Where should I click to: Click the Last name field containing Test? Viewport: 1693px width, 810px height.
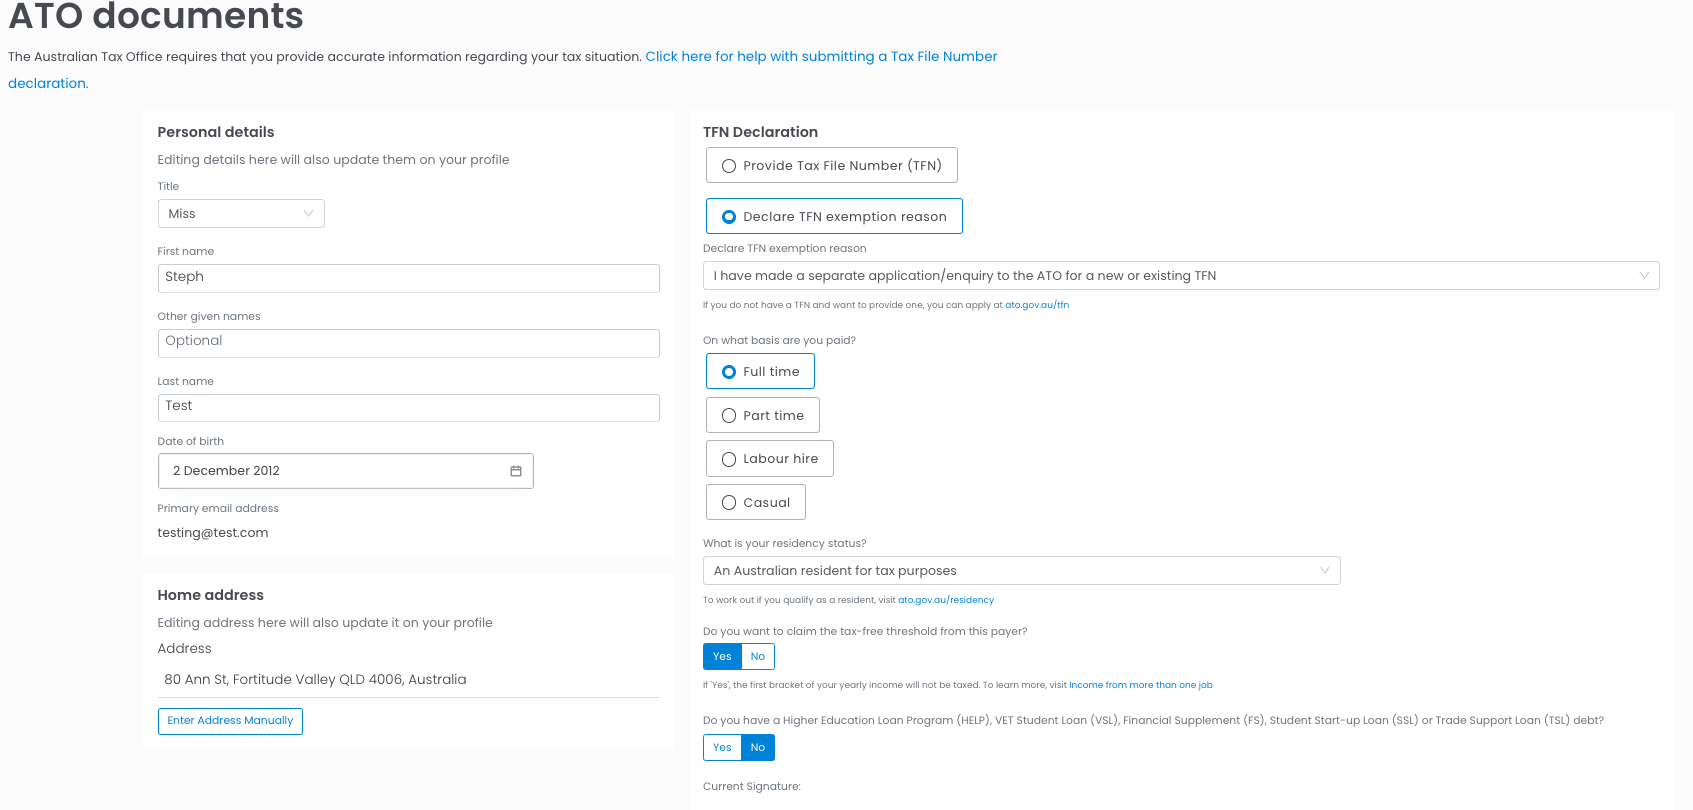(x=408, y=407)
